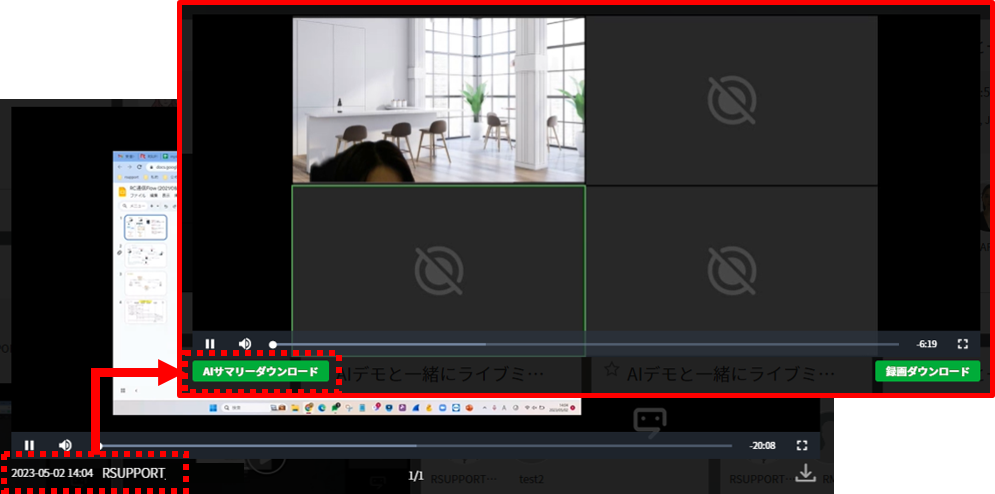Screen dimensions: 995x494
Task: Pause the background video showing -20:08
Action: (29, 445)
